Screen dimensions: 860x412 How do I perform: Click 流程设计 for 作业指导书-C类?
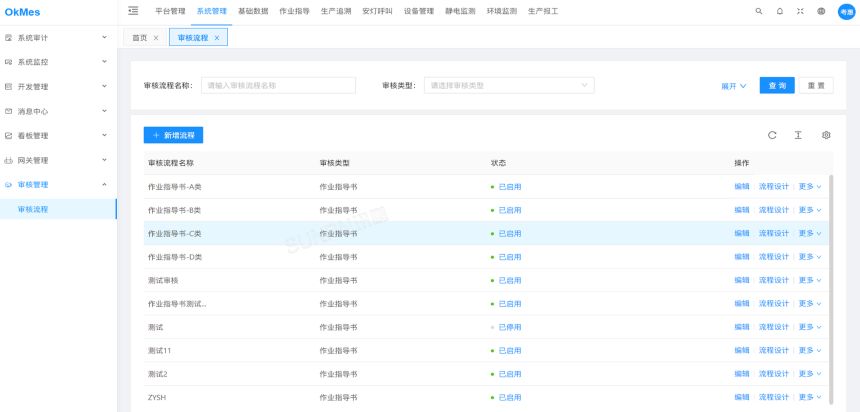(773, 234)
